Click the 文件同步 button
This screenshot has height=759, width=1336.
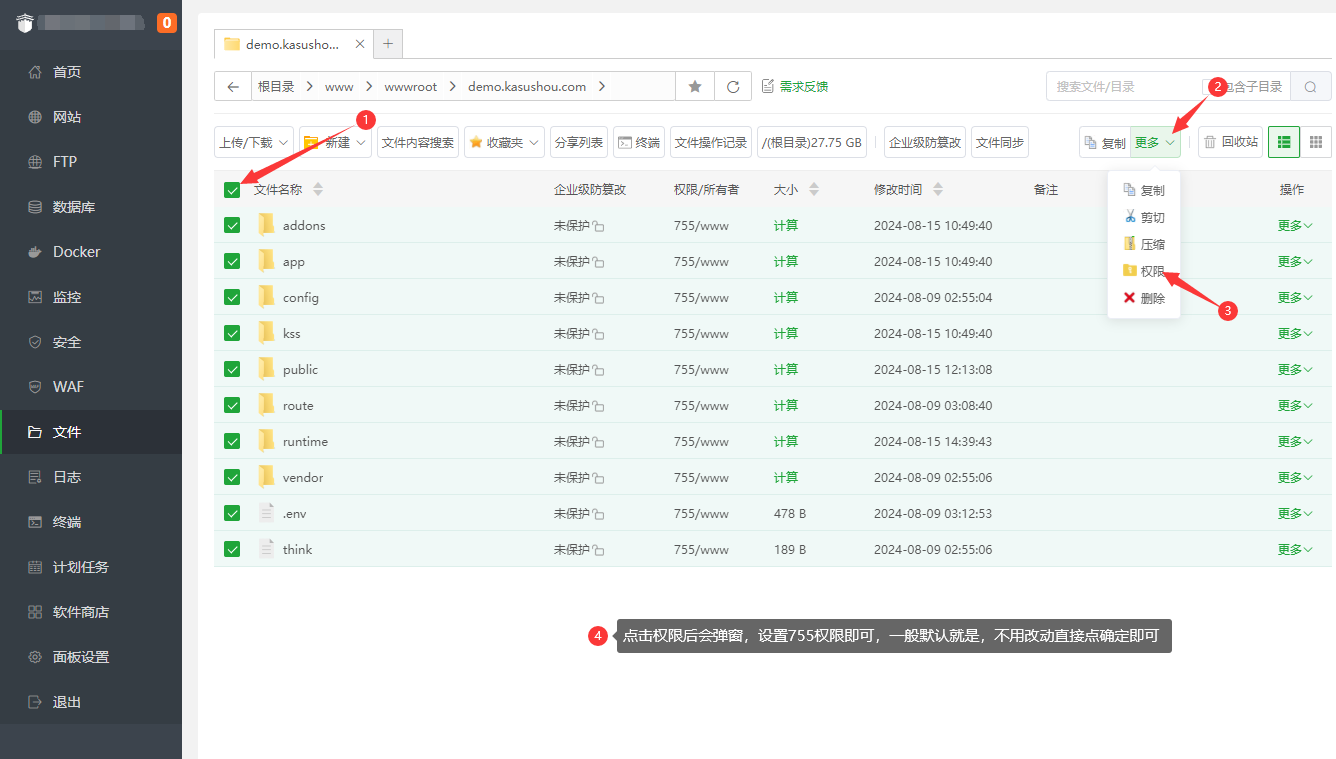(1000, 142)
